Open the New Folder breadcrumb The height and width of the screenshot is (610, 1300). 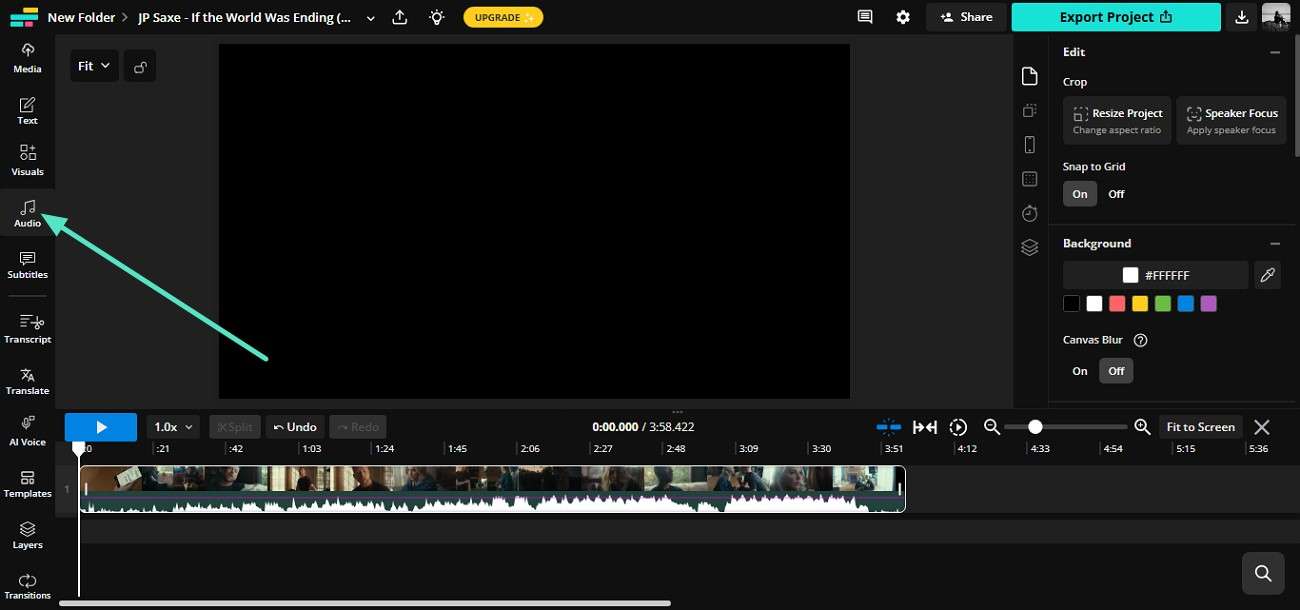(x=81, y=17)
